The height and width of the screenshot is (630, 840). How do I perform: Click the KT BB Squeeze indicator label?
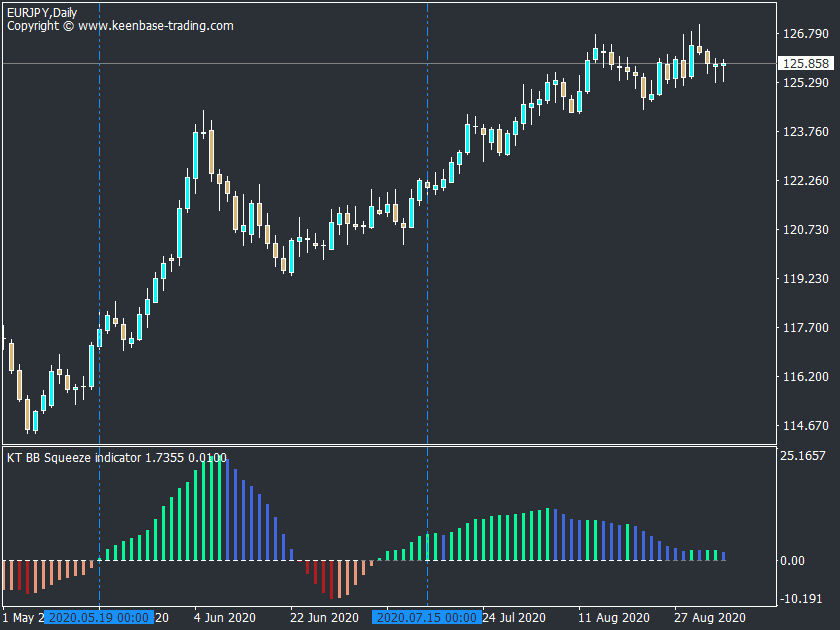[117, 458]
